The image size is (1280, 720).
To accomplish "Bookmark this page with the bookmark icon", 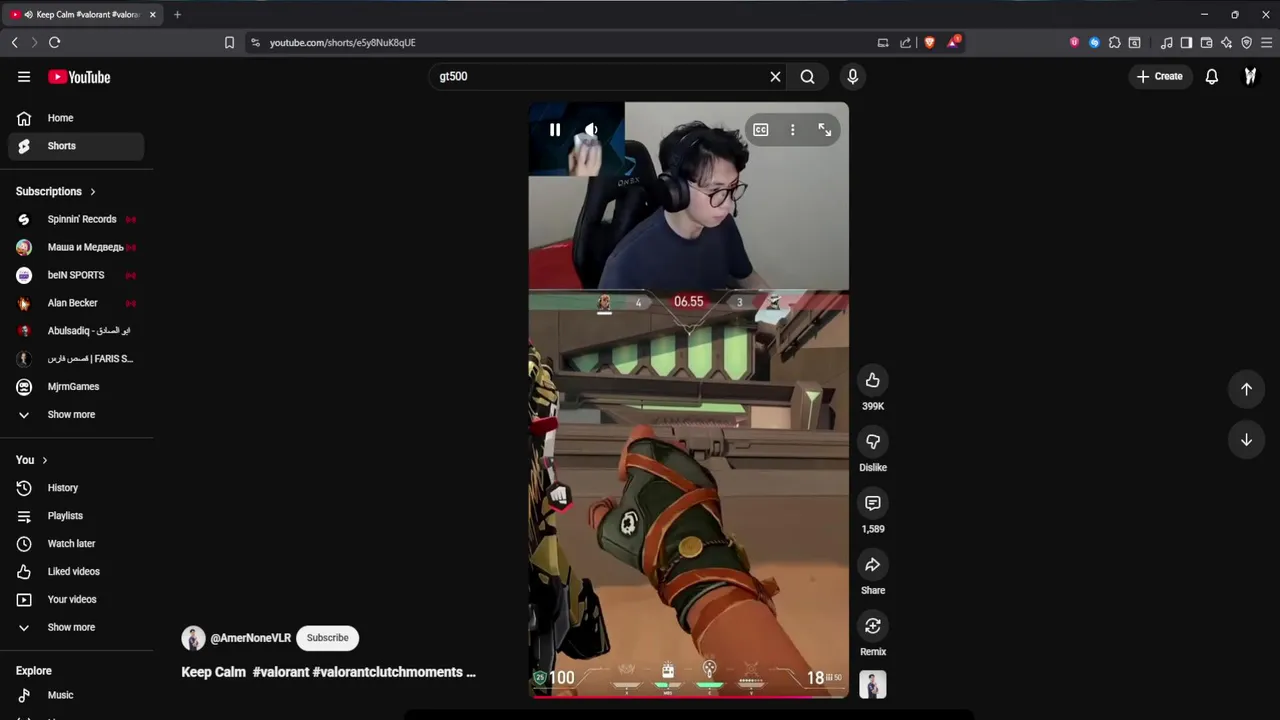I will coord(229,42).
